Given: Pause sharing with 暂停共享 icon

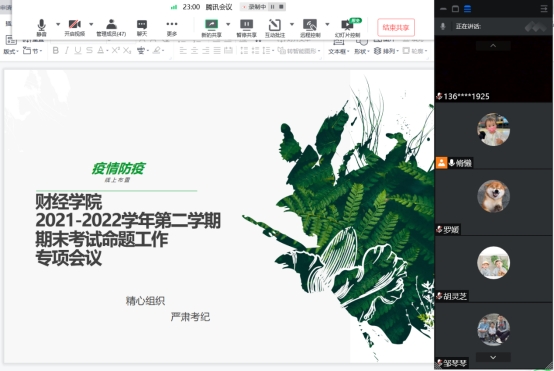Looking at the screenshot, I should point(246,28).
